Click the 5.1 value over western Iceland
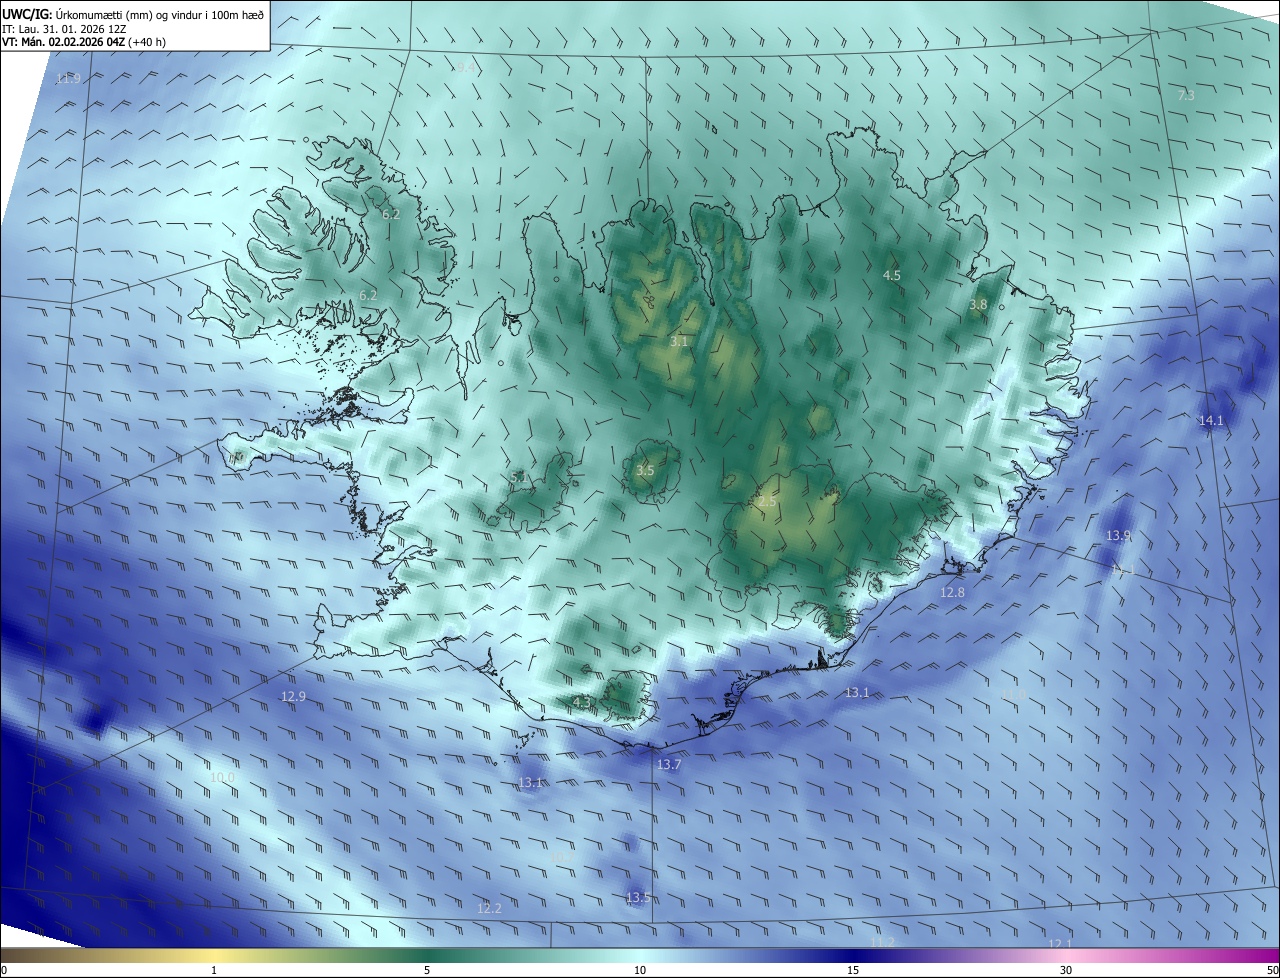The height and width of the screenshot is (978, 1280). click(x=519, y=478)
